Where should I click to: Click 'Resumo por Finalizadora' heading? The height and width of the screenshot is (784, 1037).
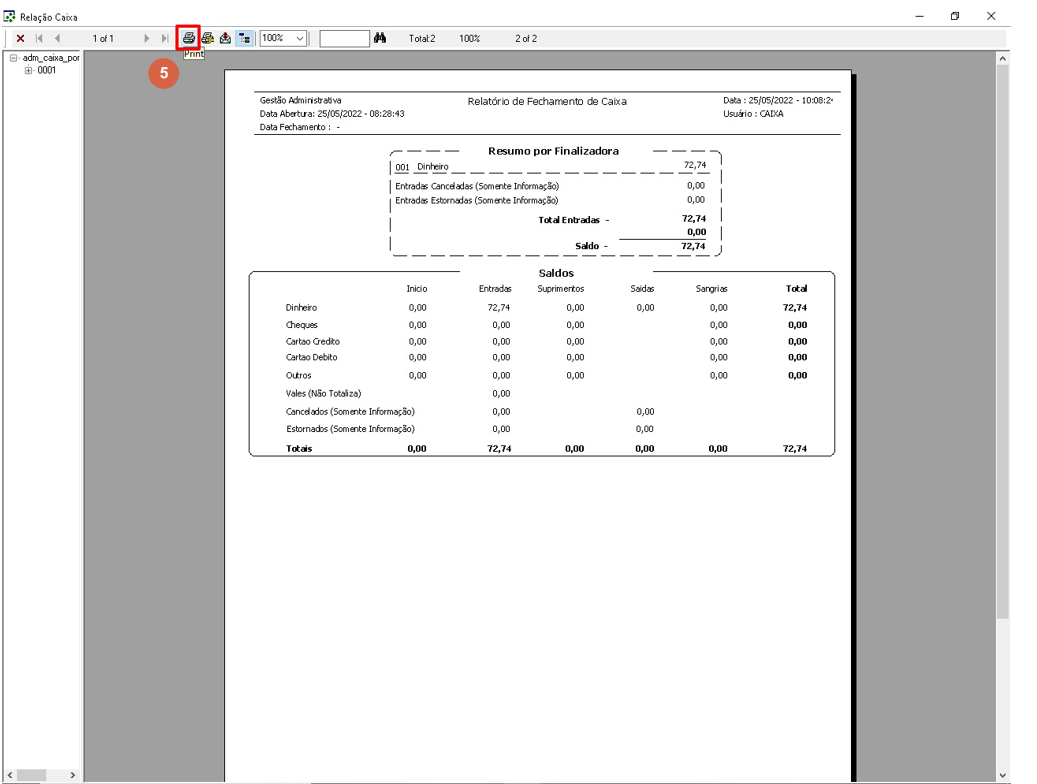click(x=554, y=151)
